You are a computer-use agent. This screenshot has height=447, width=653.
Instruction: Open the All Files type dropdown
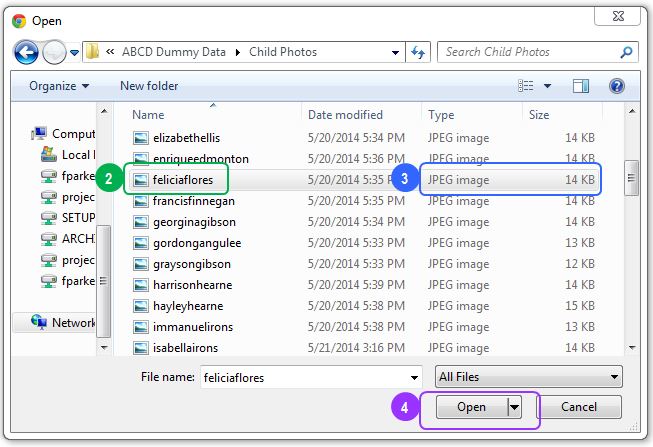point(529,377)
